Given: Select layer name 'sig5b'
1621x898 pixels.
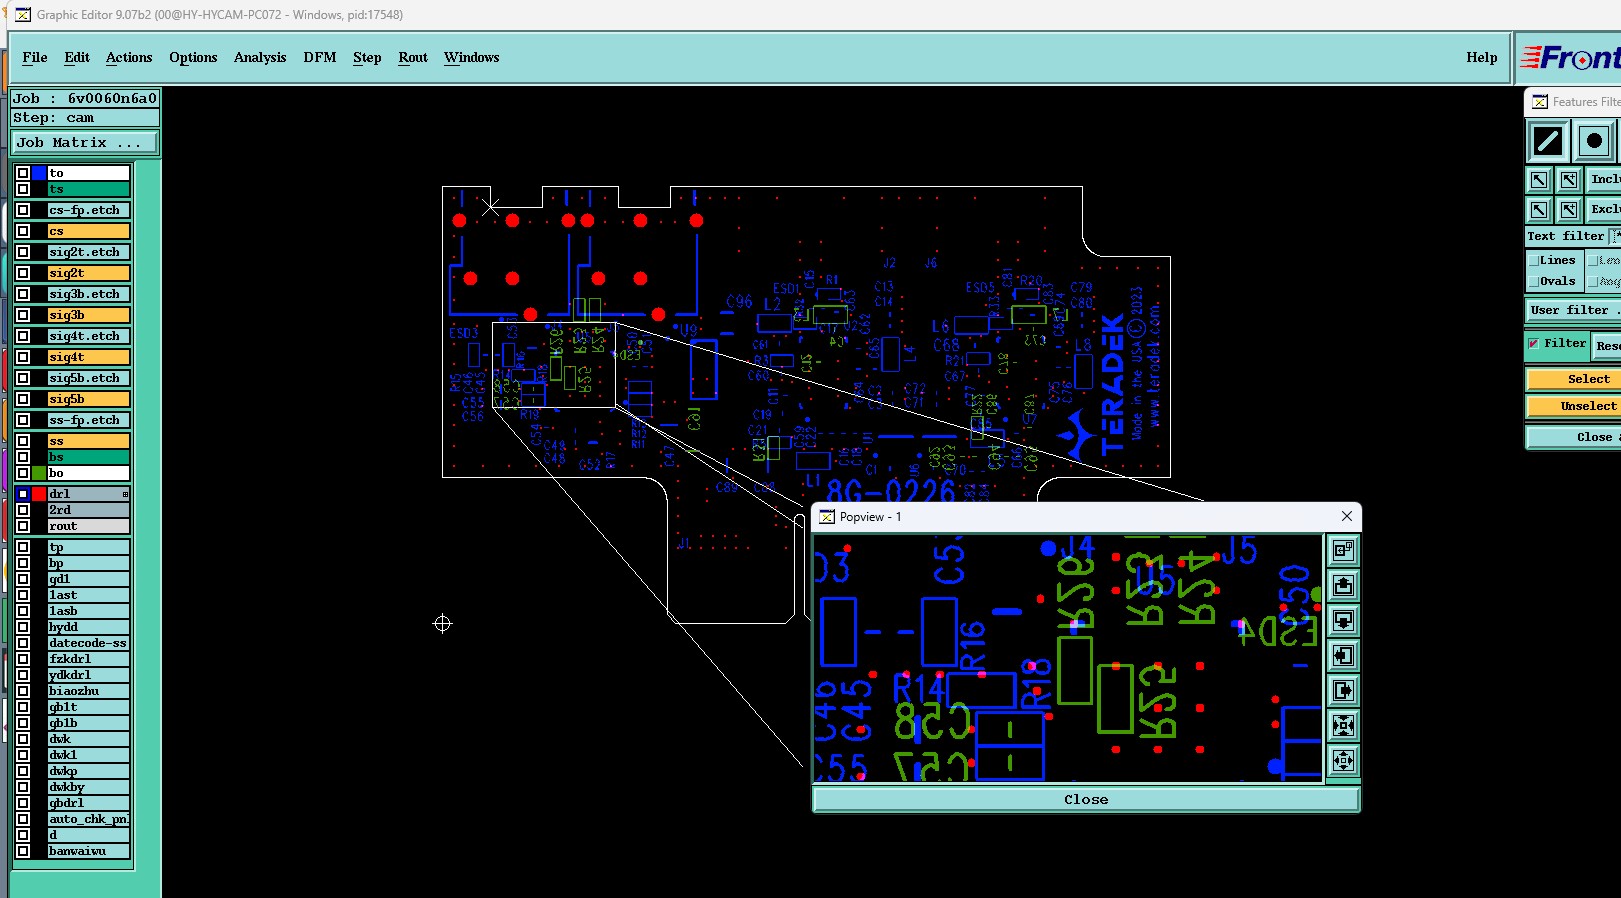Looking at the screenshot, I should click(89, 399).
